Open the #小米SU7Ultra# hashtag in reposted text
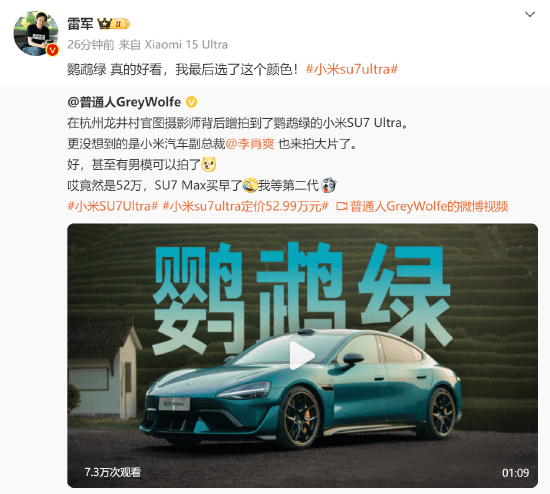This screenshot has height=494, width=550. [x=113, y=206]
